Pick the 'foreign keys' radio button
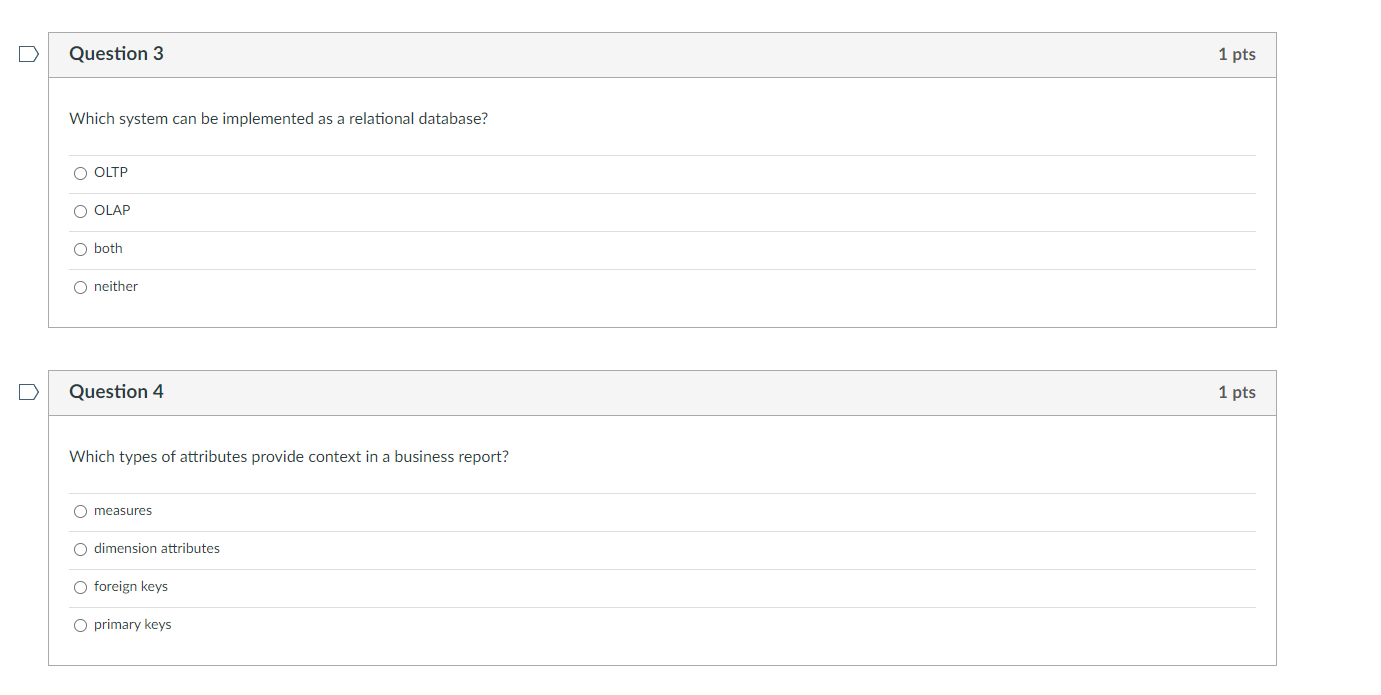 [81, 587]
